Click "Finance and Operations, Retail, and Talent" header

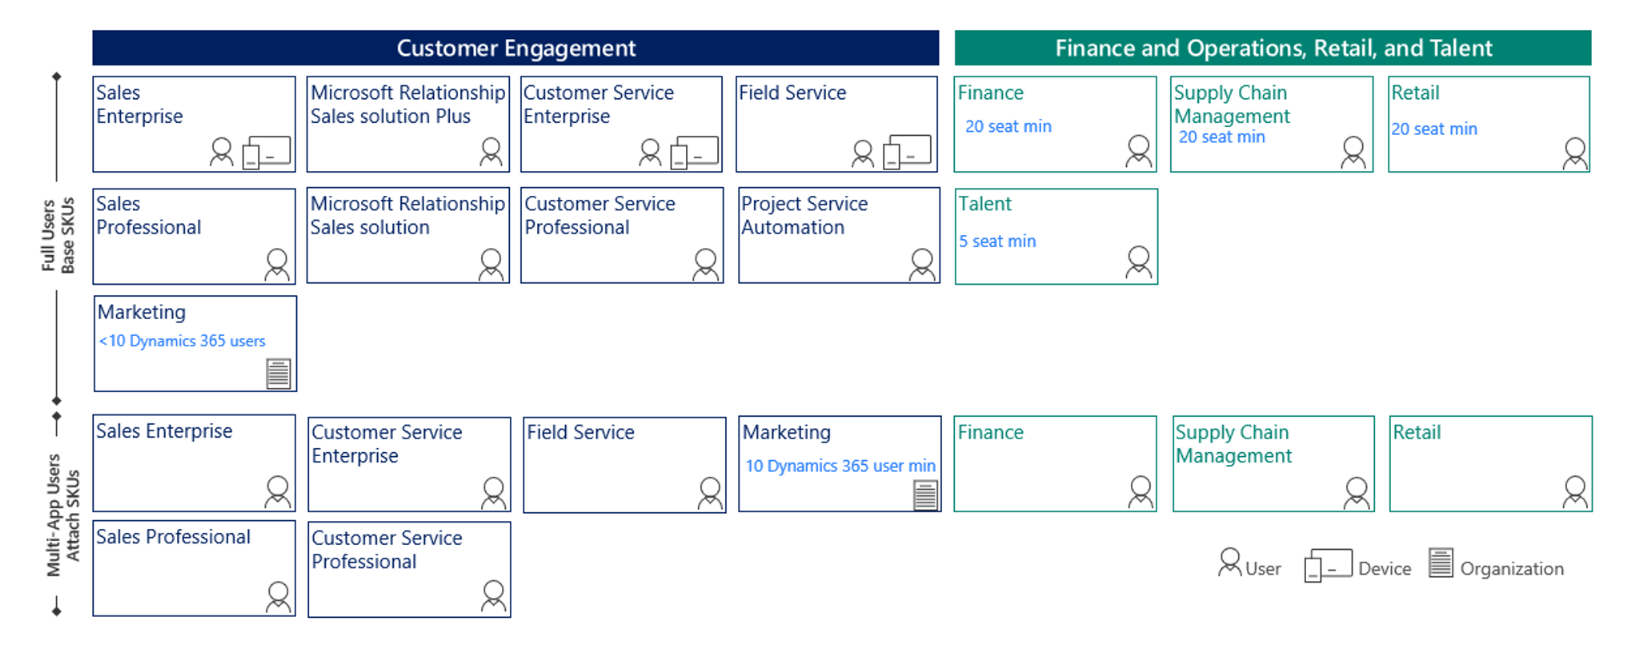point(1273,48)
